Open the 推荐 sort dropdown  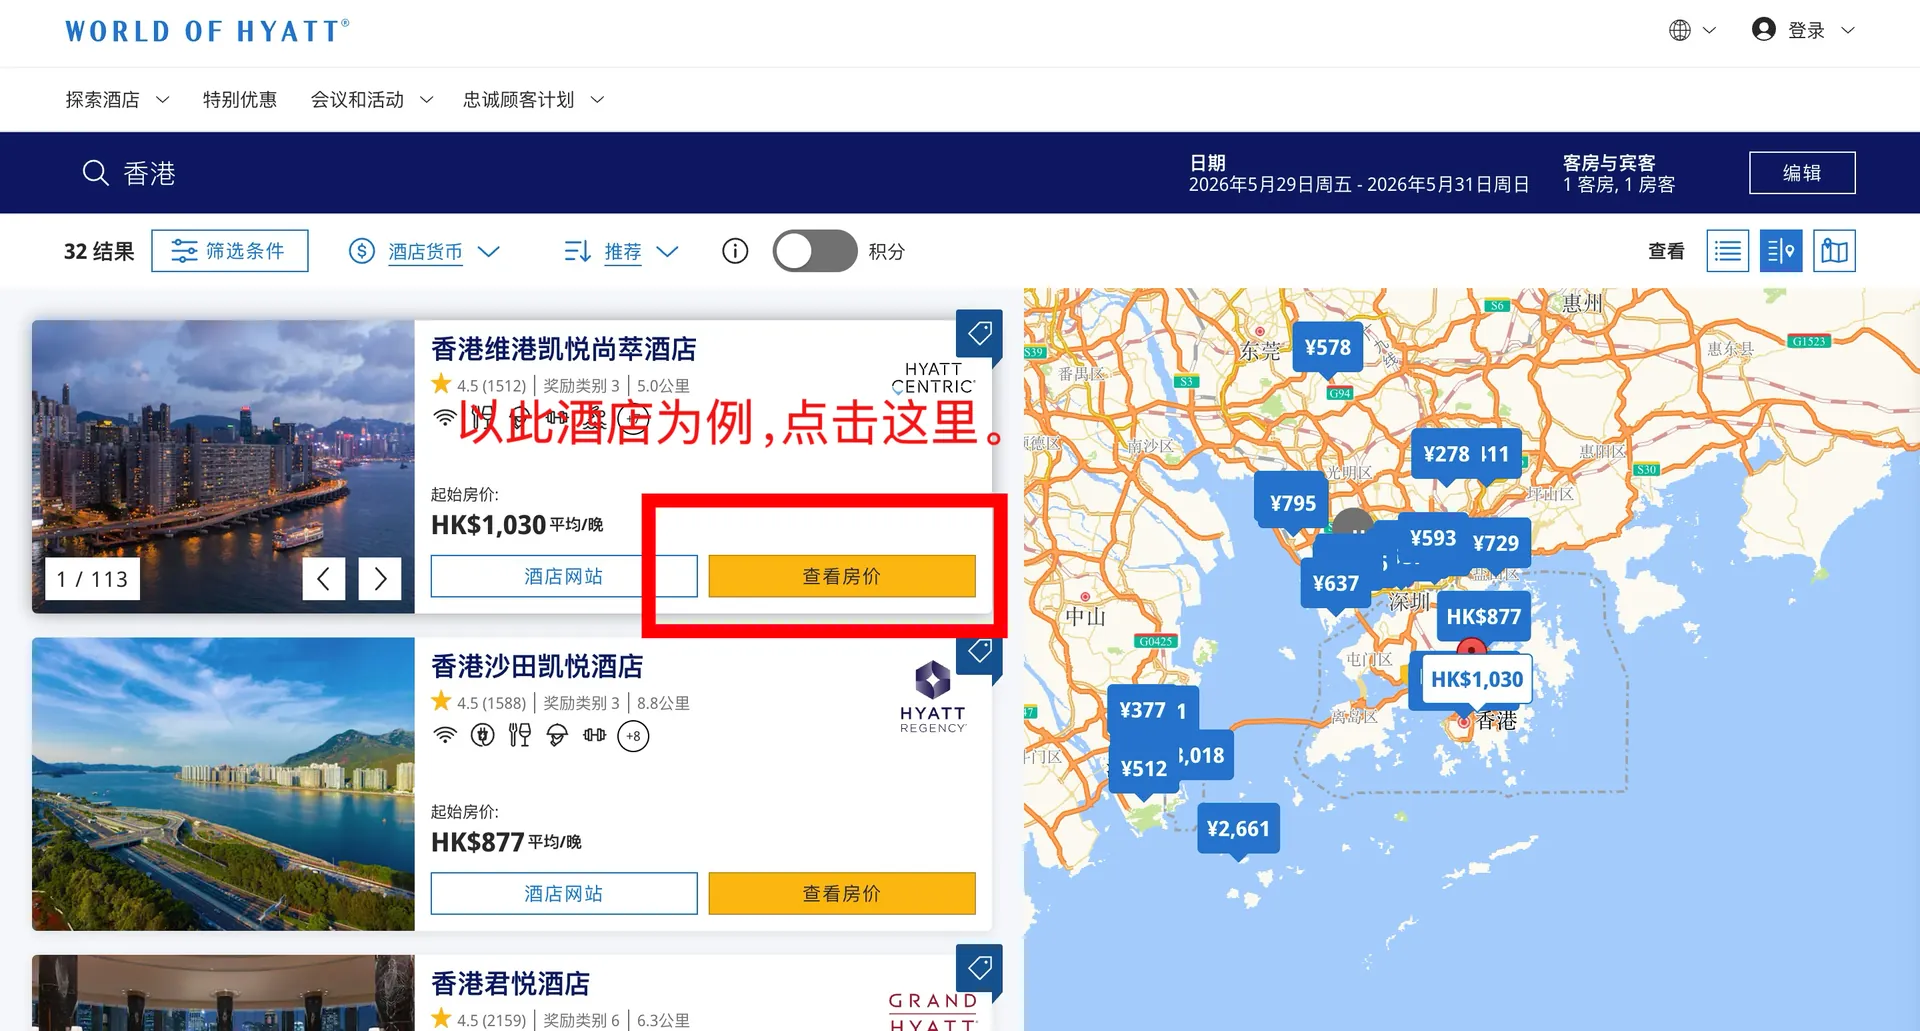[641, 252]
